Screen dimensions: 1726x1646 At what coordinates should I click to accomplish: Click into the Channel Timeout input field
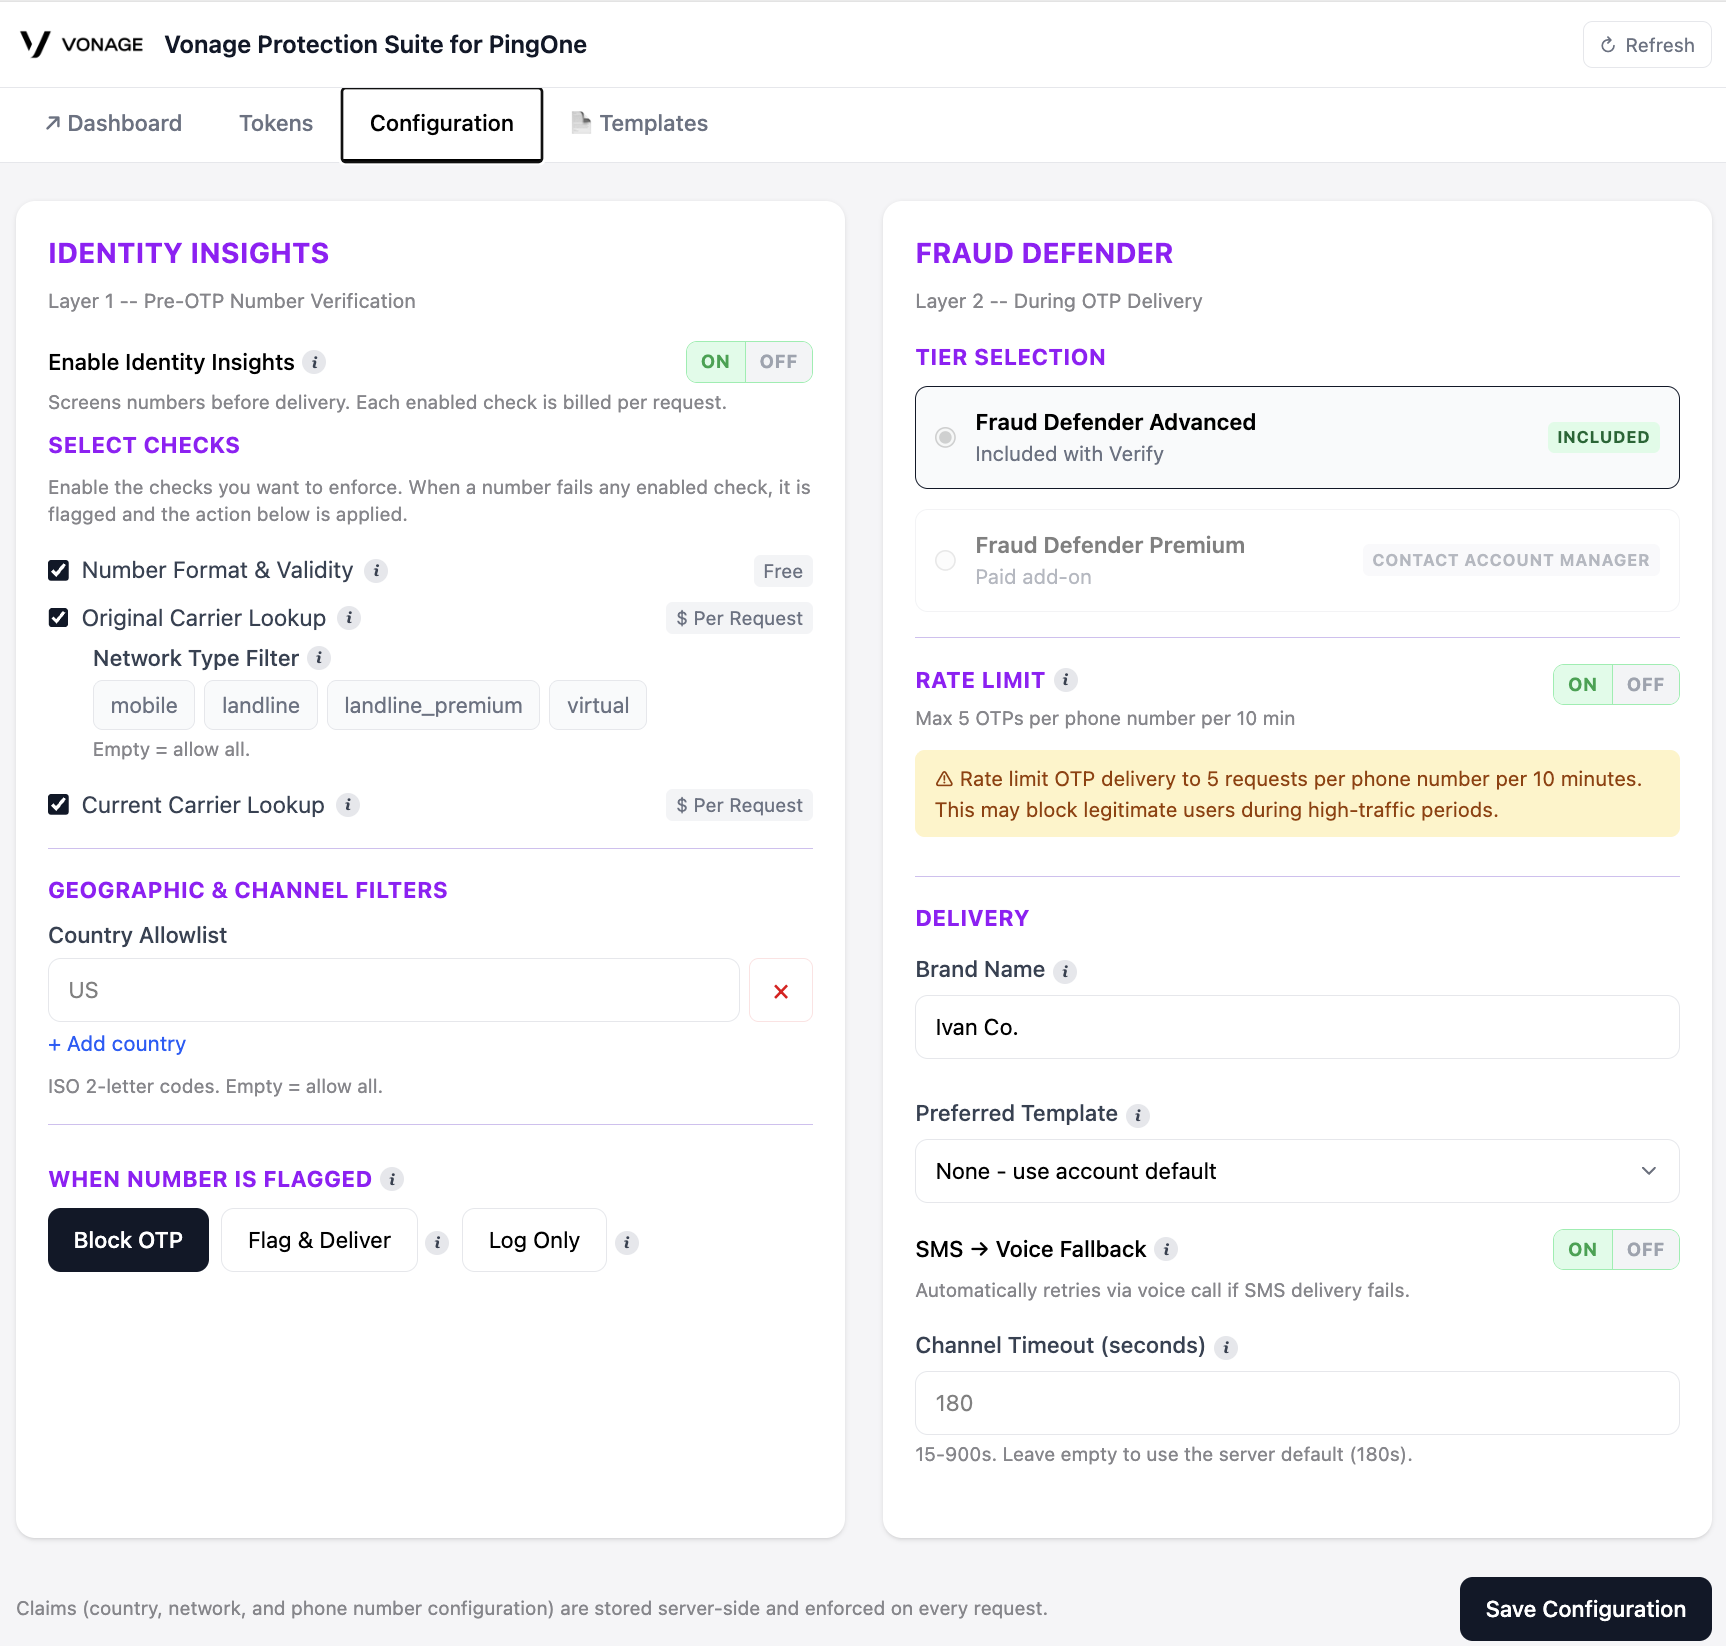(x=1297, y=1403)
